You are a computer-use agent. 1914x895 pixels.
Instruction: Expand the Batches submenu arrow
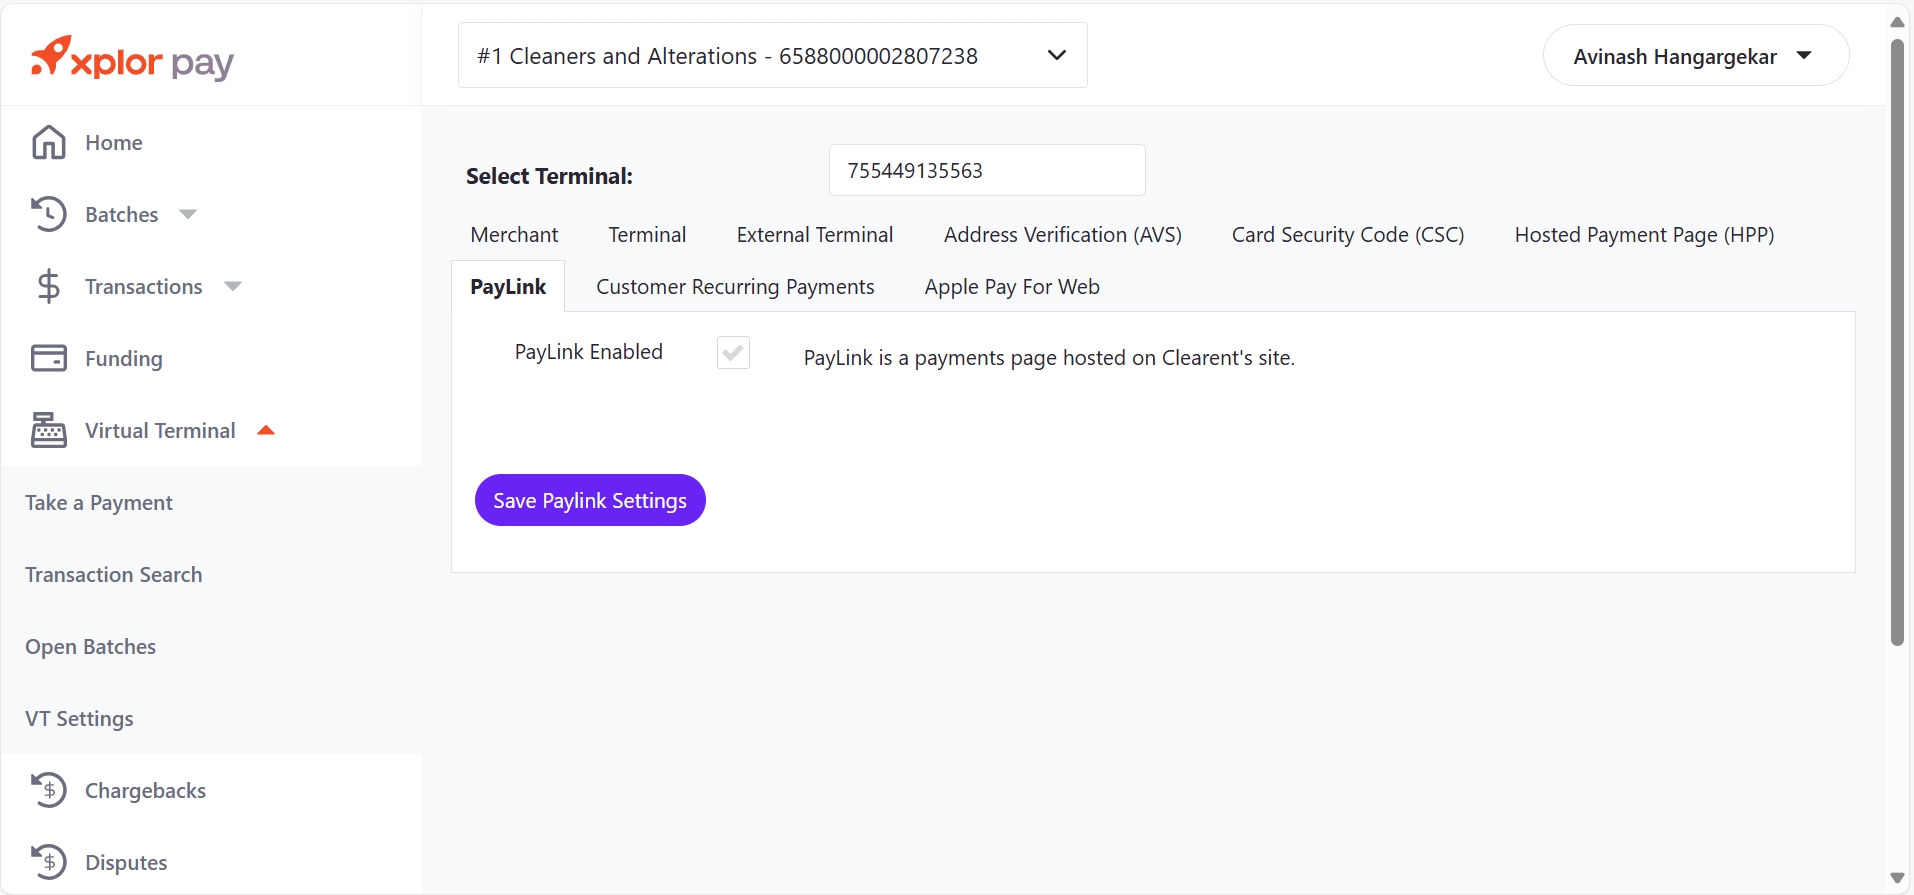[x=188, y=214]
